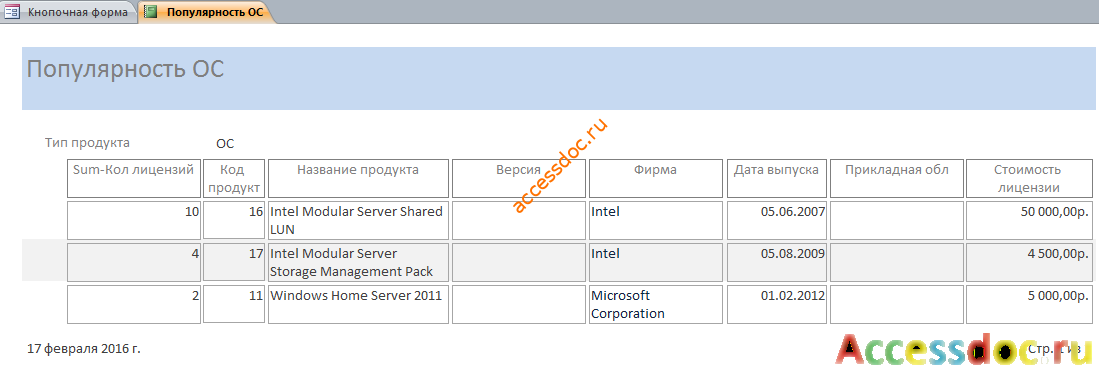Click the date 01.02.2012 cell
Viewport: 1099px width, 371px height.
pyautogui.click(x=776, y=304)
